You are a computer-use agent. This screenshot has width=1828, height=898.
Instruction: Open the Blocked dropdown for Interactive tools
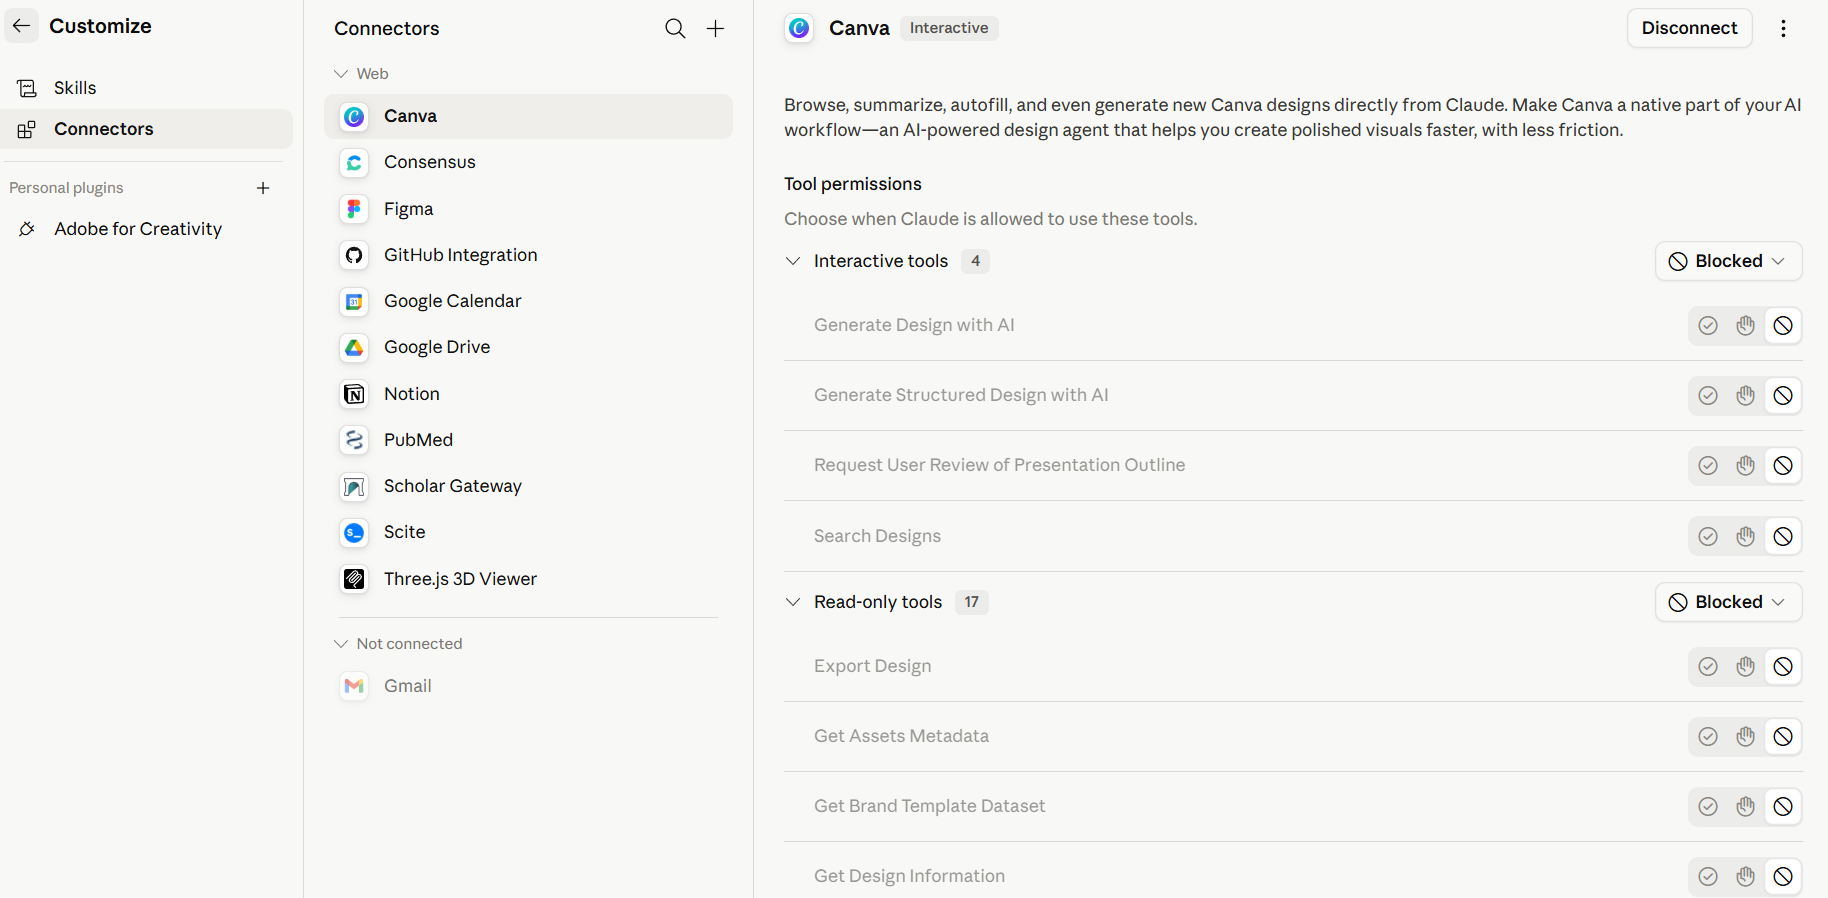point(1728,261)
